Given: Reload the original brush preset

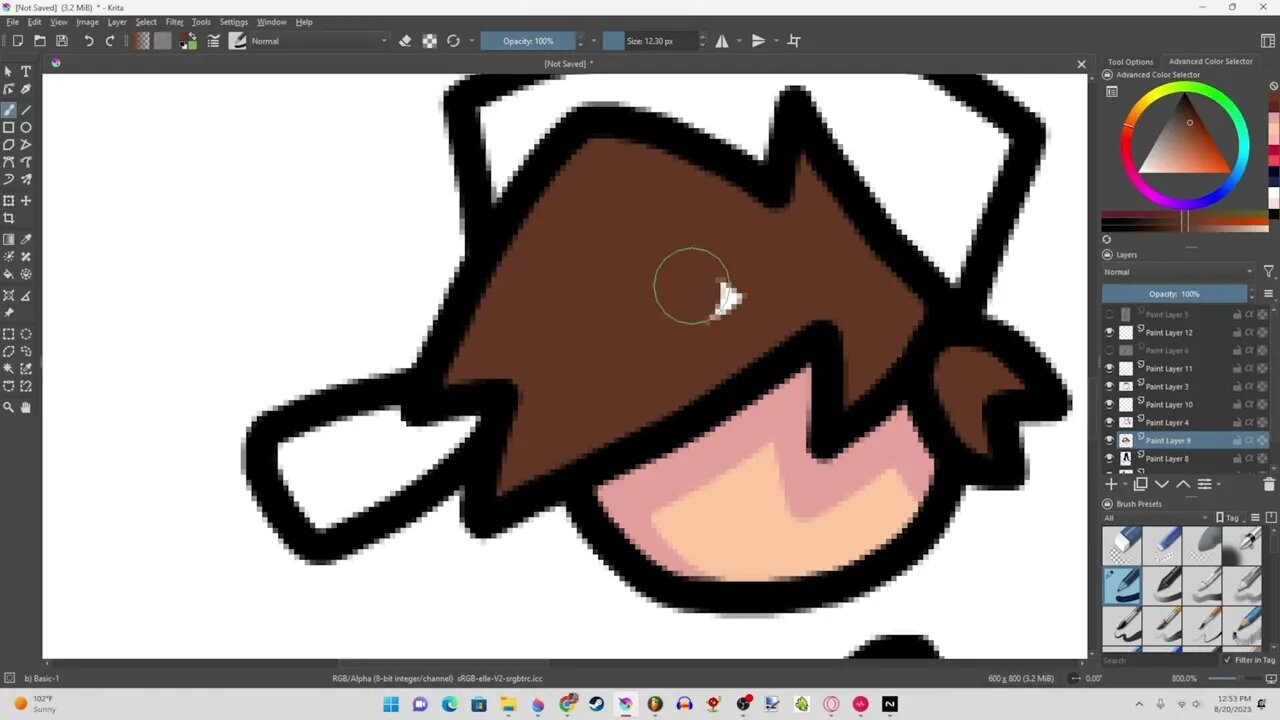Looking at the screenshot, I should tap(453, 41).
